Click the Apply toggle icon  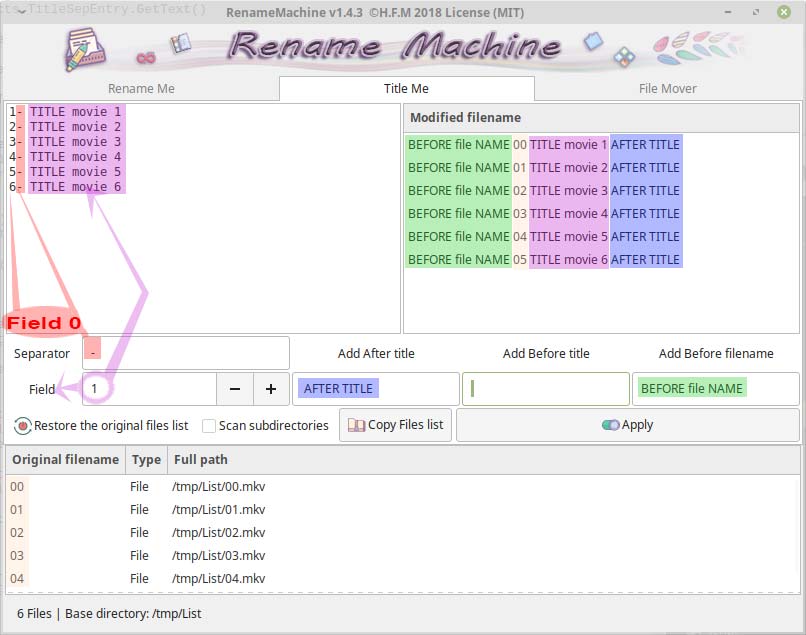click(610, 425)
